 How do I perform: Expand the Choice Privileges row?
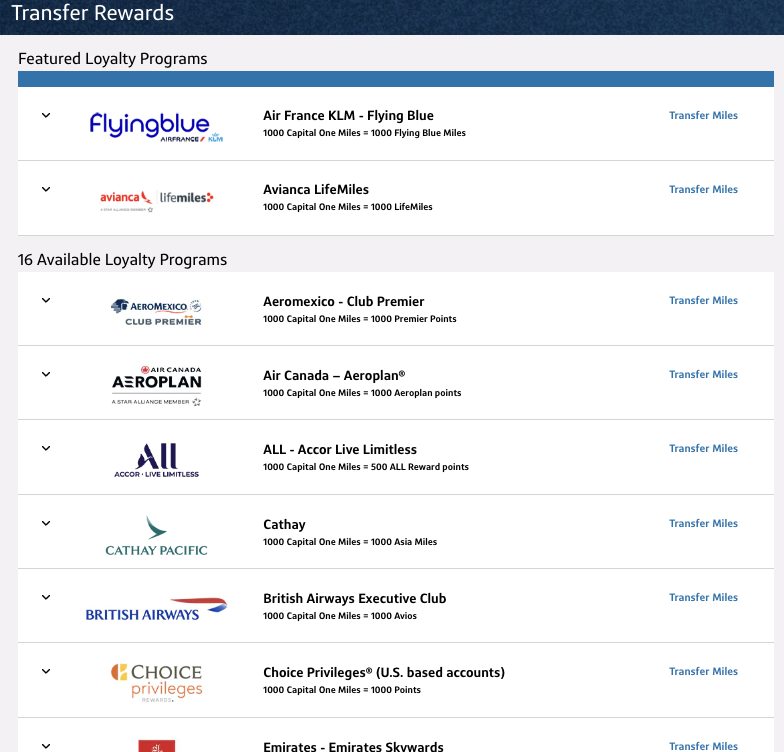pos(46,671)
